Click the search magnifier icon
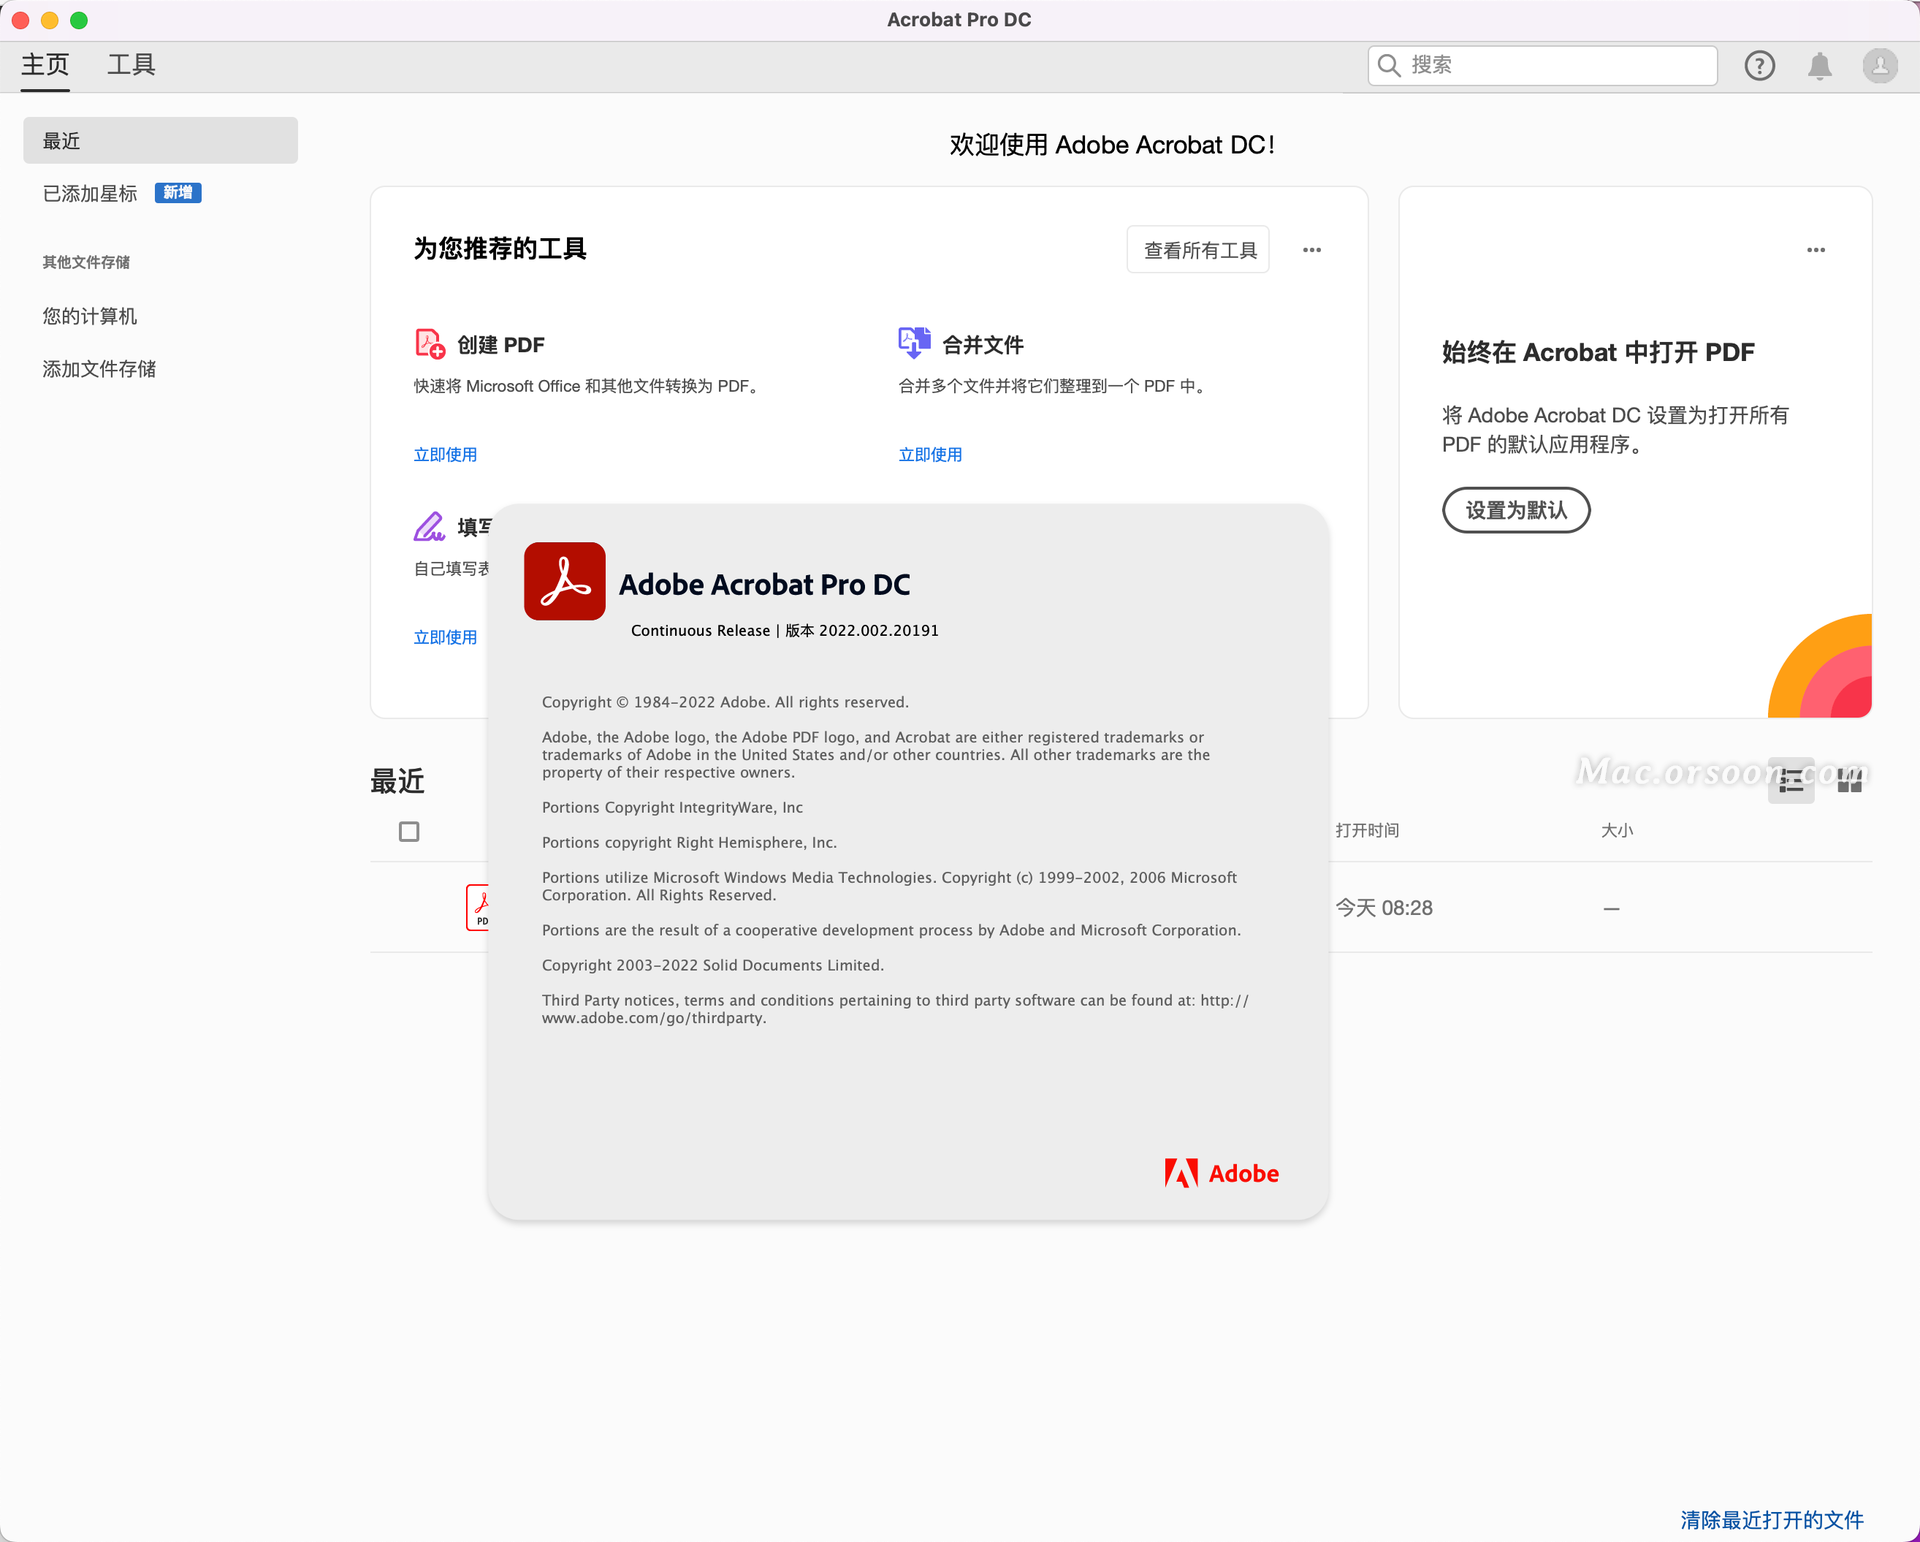 point(1388,64)
